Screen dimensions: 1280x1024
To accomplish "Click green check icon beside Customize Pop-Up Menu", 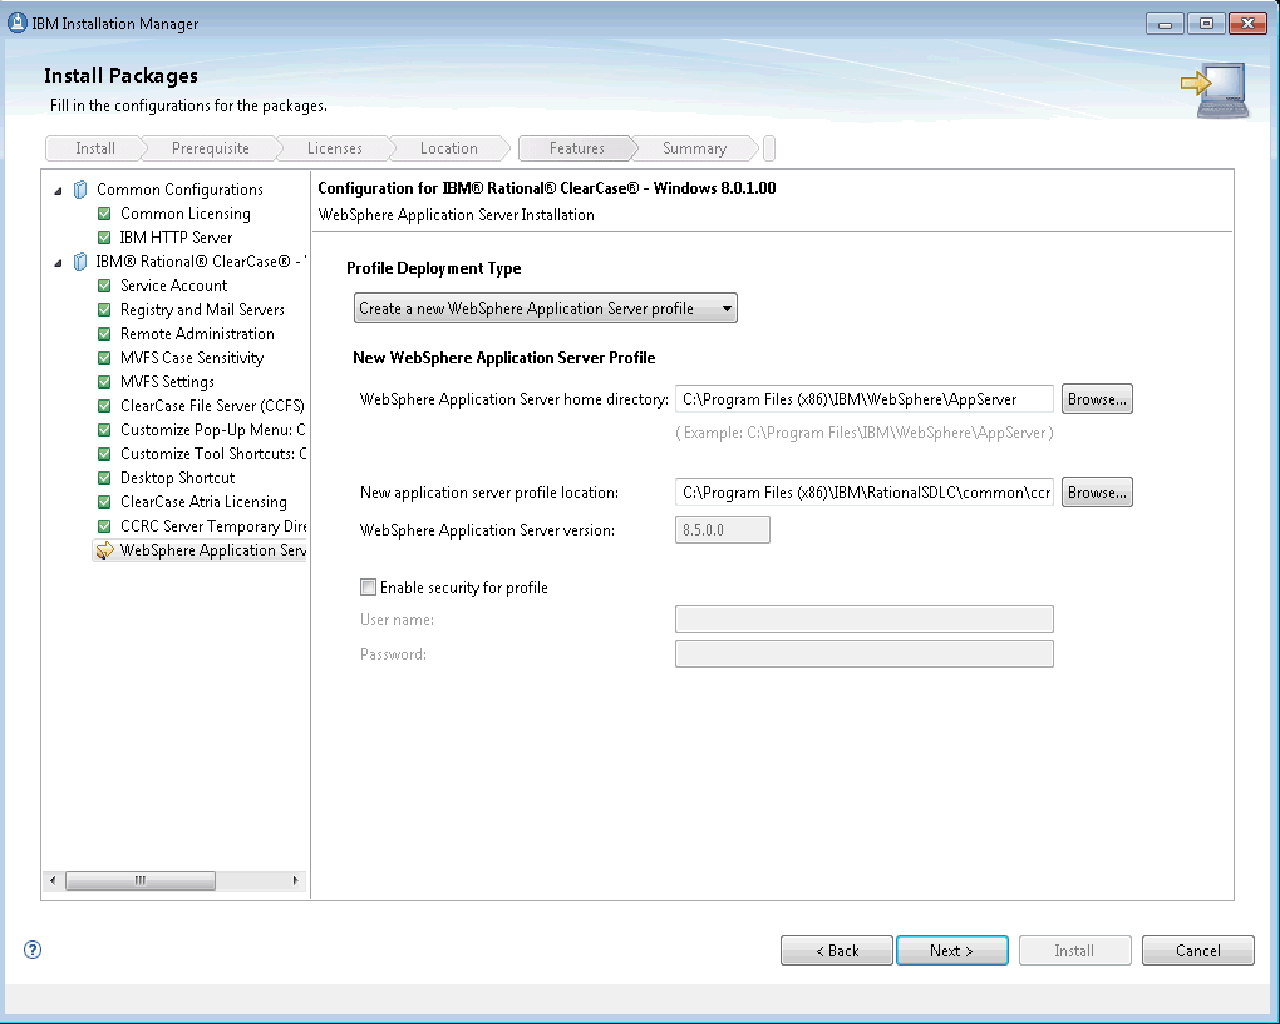I will [104, 429].
